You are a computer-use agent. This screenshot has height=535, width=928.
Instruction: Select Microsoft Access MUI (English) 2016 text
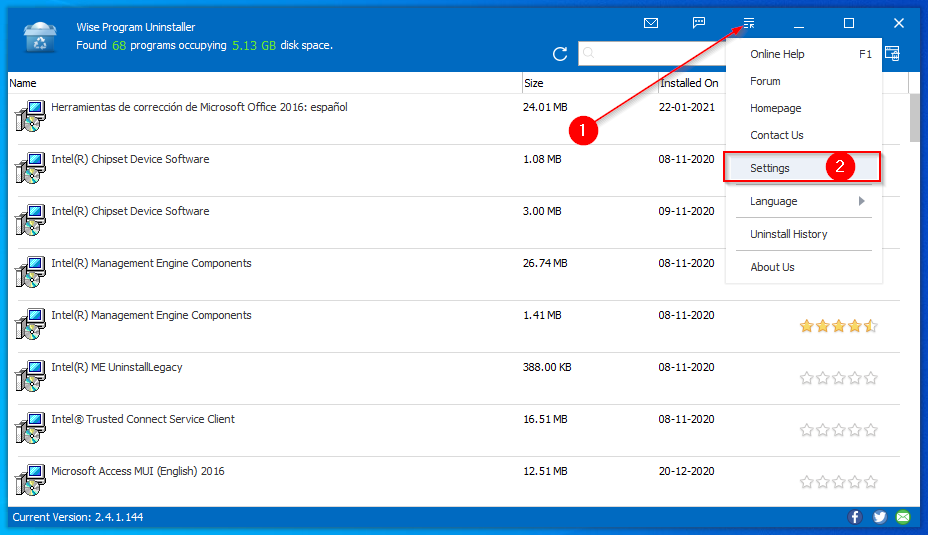(x=138, y=471)
